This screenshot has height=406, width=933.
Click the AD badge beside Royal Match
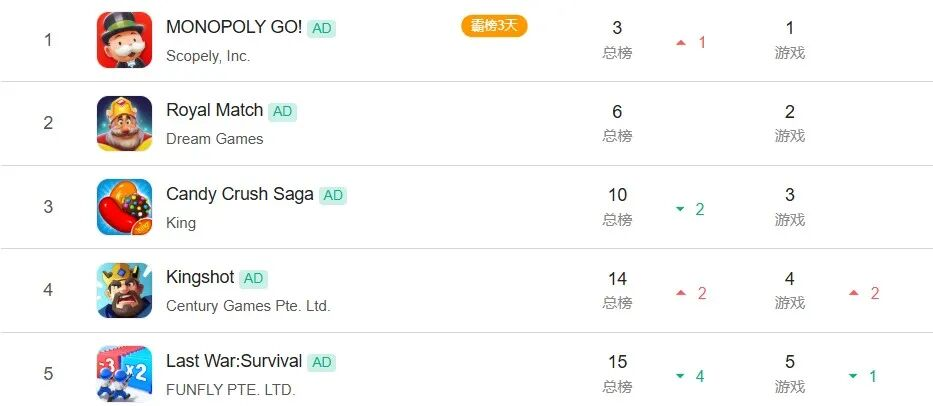pyautogui.click(x=283, y=111)
